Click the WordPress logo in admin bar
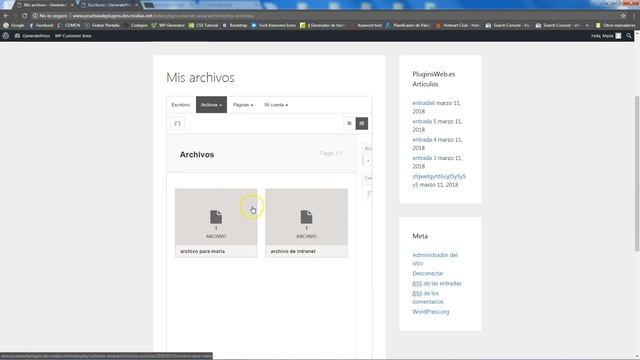Screen dimensions: 640x360 tap(6, 36)
